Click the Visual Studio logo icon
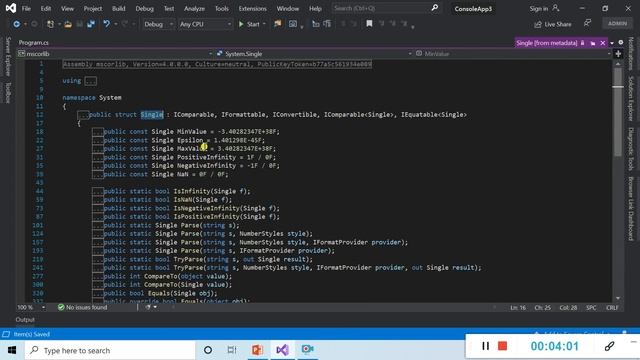Viewport: 640px width, 360px height. pyautogui.click(x=11, y=8)
